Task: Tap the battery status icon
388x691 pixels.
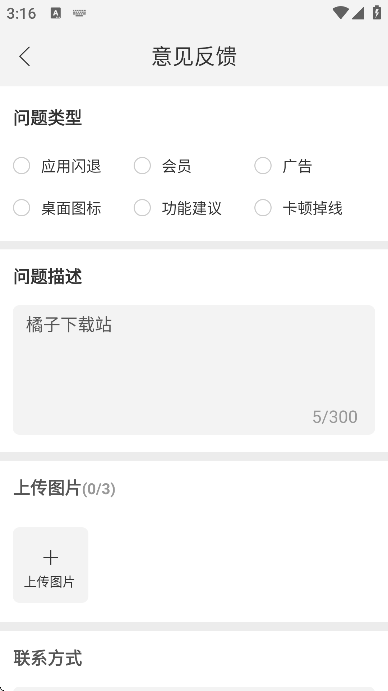Action: pos(377,12)
